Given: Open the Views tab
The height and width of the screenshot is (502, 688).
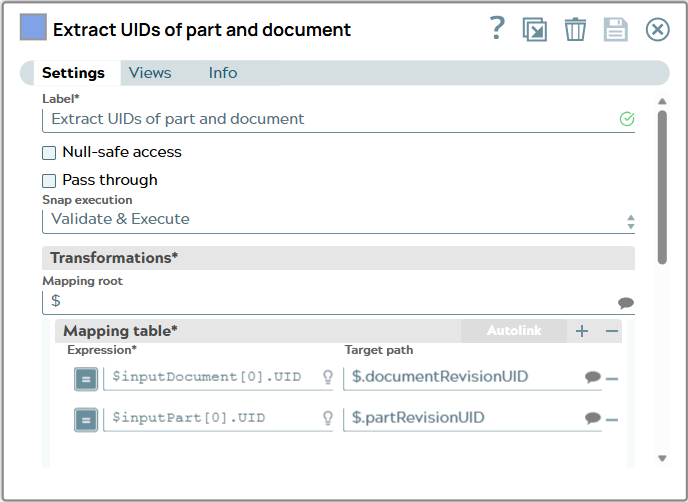Looking at the screenshot, I should tap(150, 73).
